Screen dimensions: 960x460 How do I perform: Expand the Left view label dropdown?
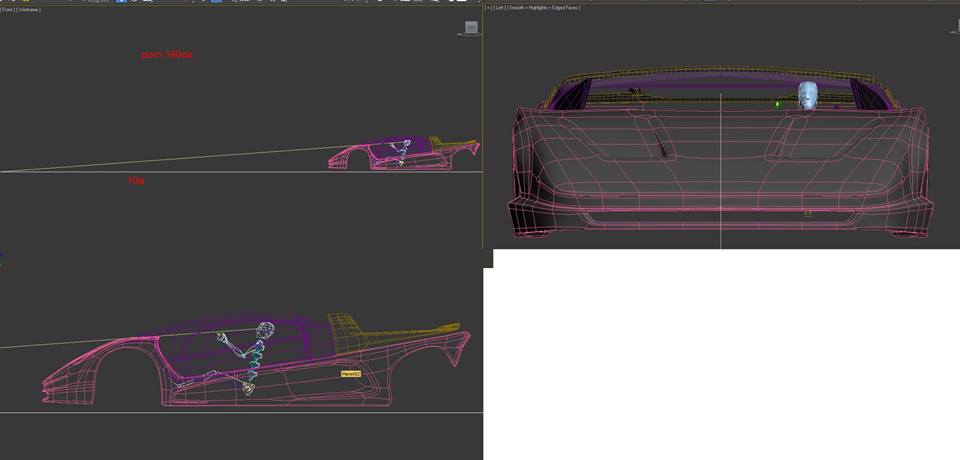click(x=498, y=8)
